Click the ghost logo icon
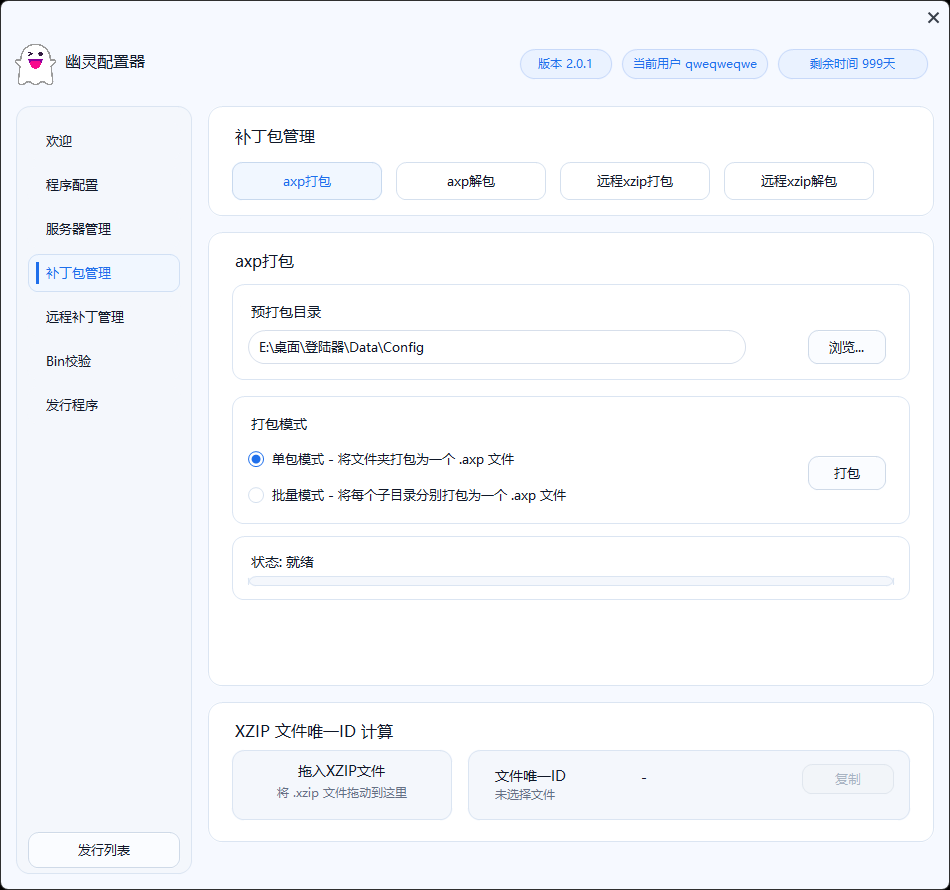Screen dimensions: 950x890 [x=36, y=64]
